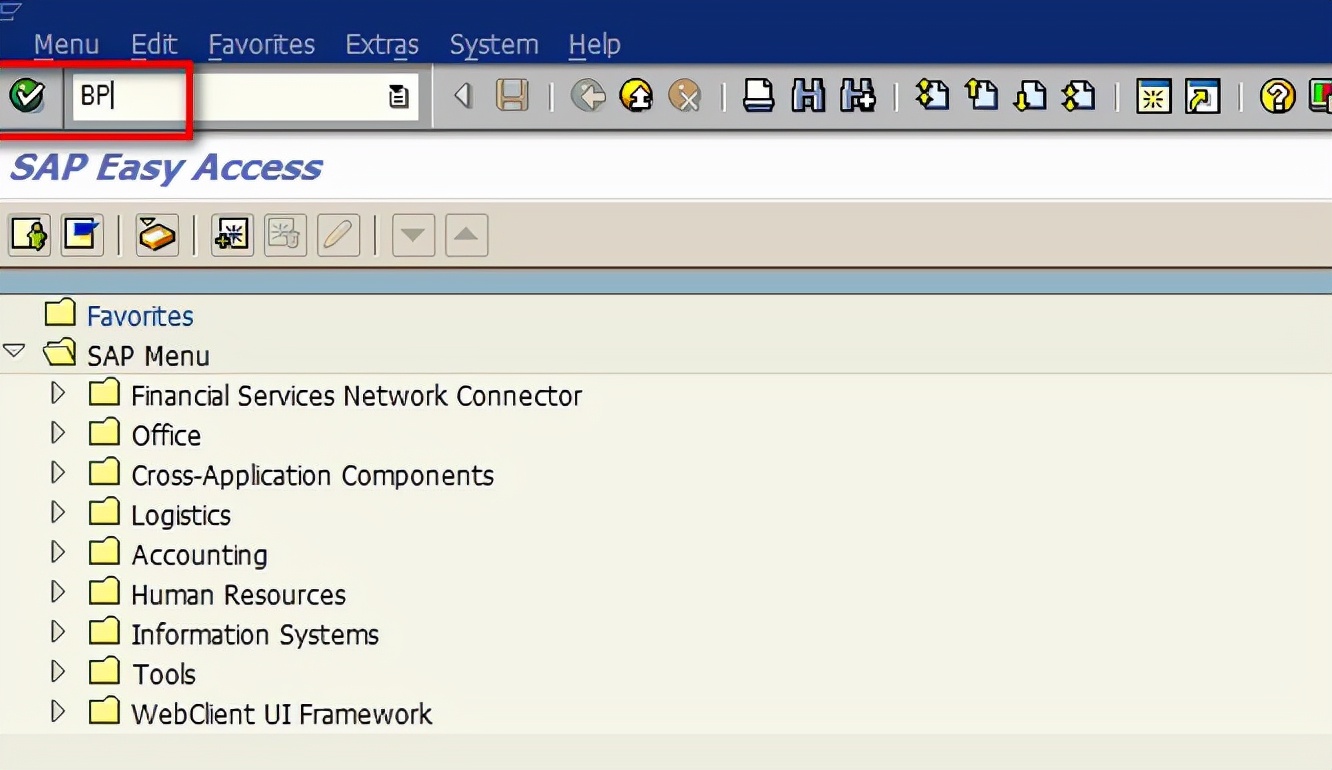Screen dimensions: 1332x770
Task: Click the open folder icon beside SAP Menu
Action: [x=60, y=353]
